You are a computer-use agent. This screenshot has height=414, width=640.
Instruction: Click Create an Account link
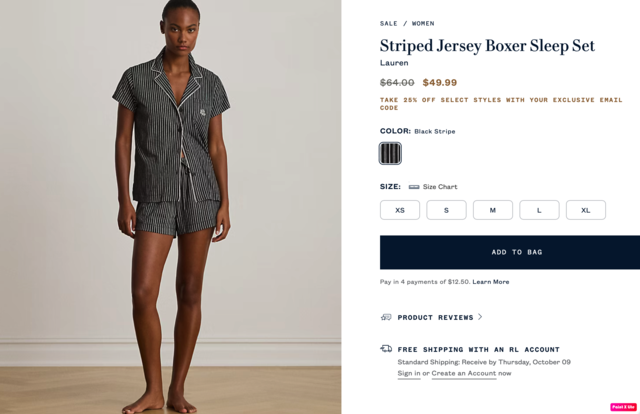click(464, 373)
